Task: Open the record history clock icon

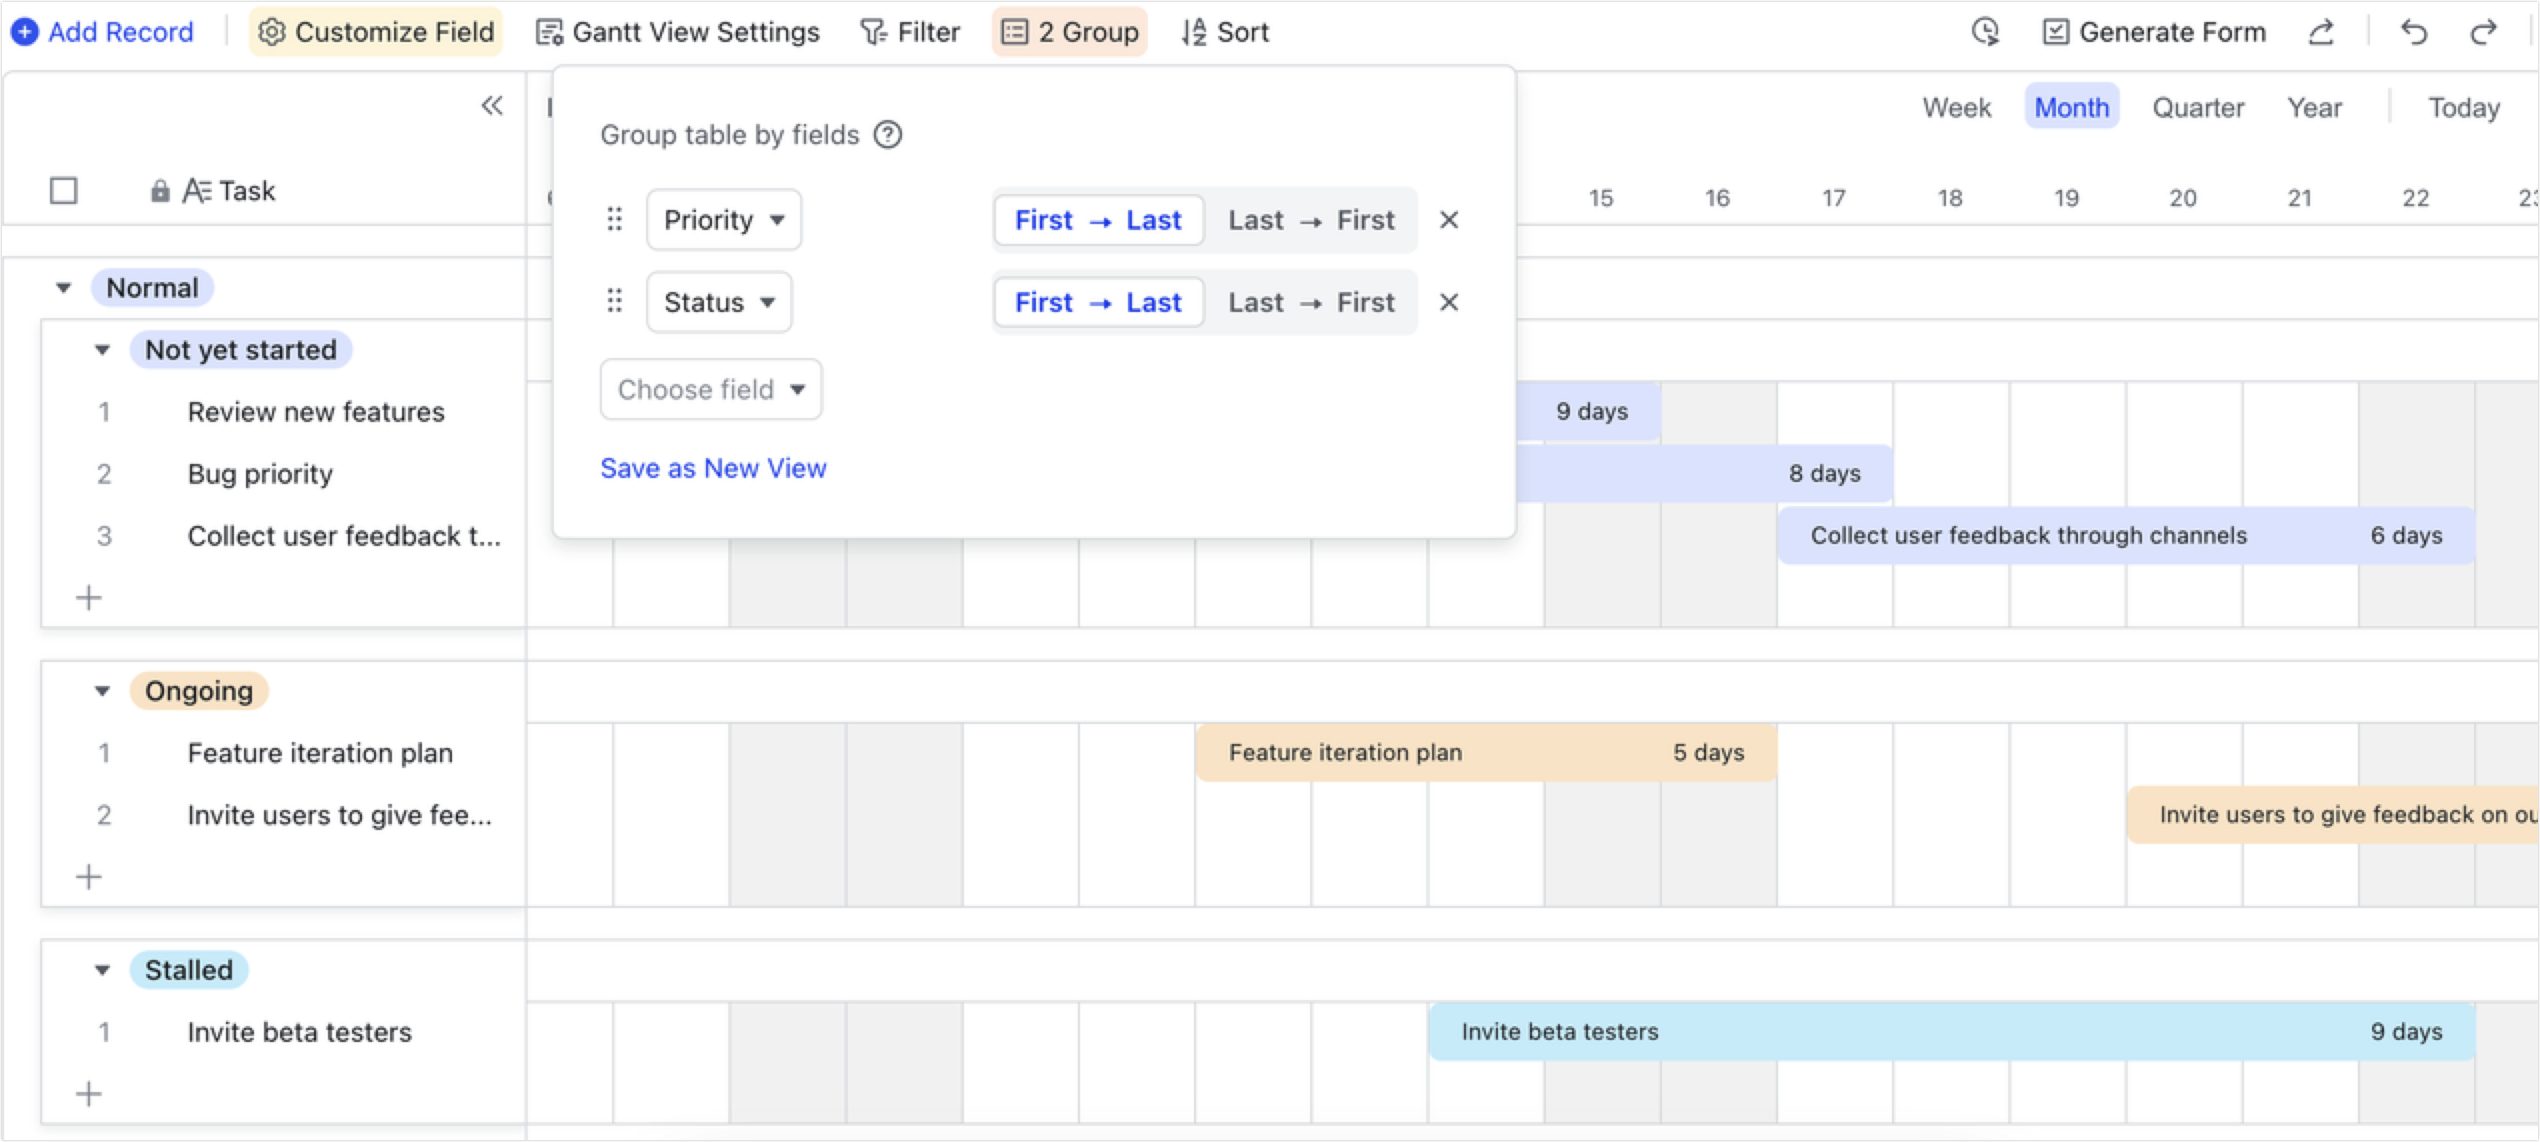Action: point(1985,32)
